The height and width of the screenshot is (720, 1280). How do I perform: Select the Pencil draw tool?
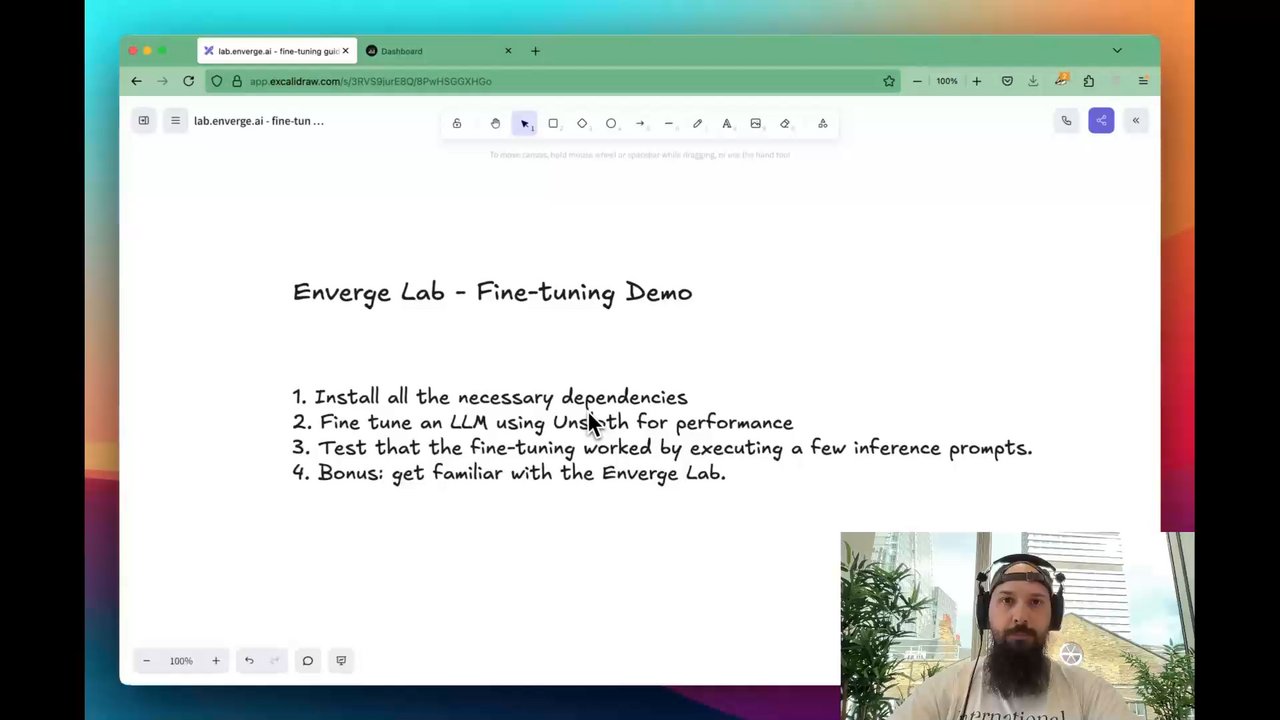click(698, 123)
